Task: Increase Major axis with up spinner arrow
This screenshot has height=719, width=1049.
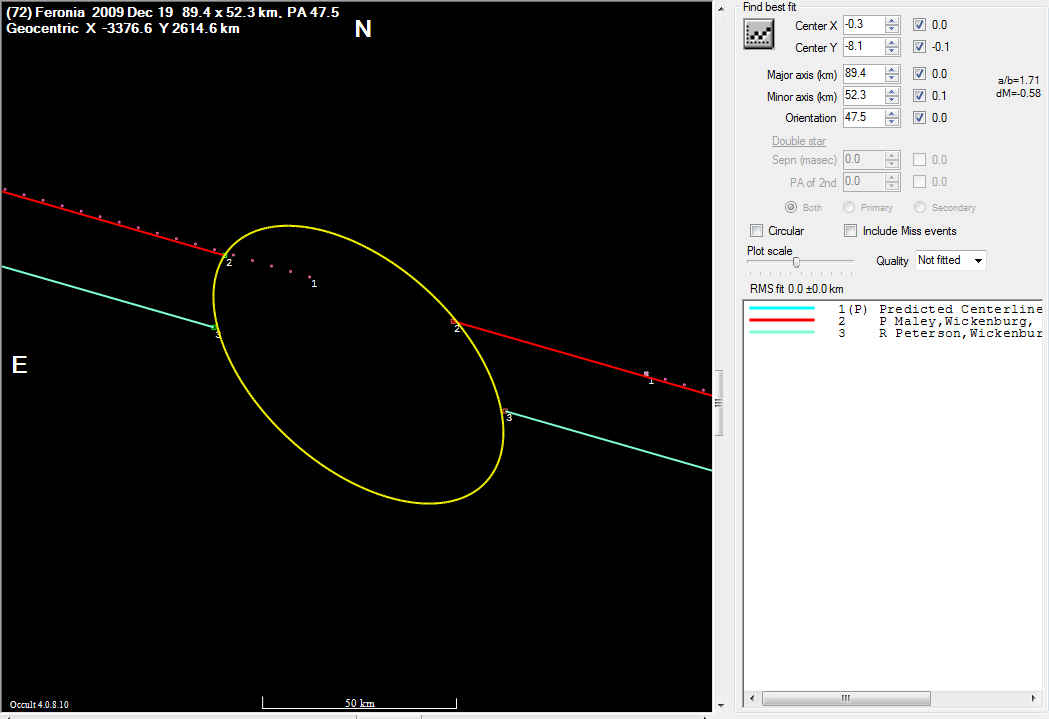Action: click(x=892, y=70)
